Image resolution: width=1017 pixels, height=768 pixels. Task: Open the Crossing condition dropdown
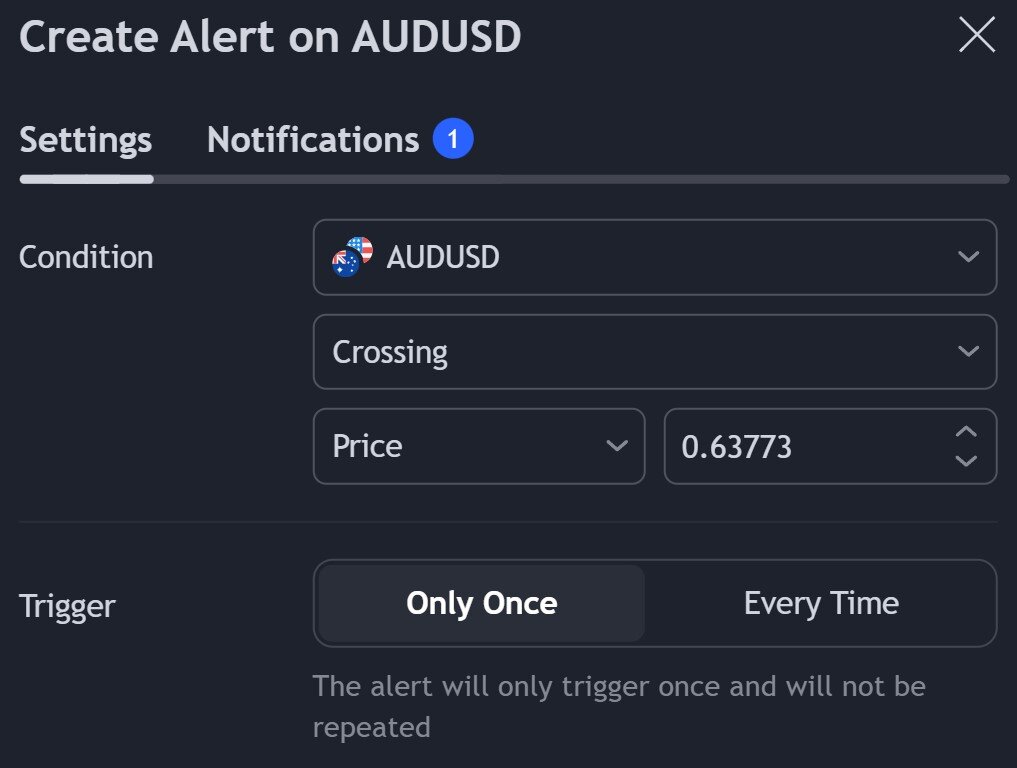655,351
